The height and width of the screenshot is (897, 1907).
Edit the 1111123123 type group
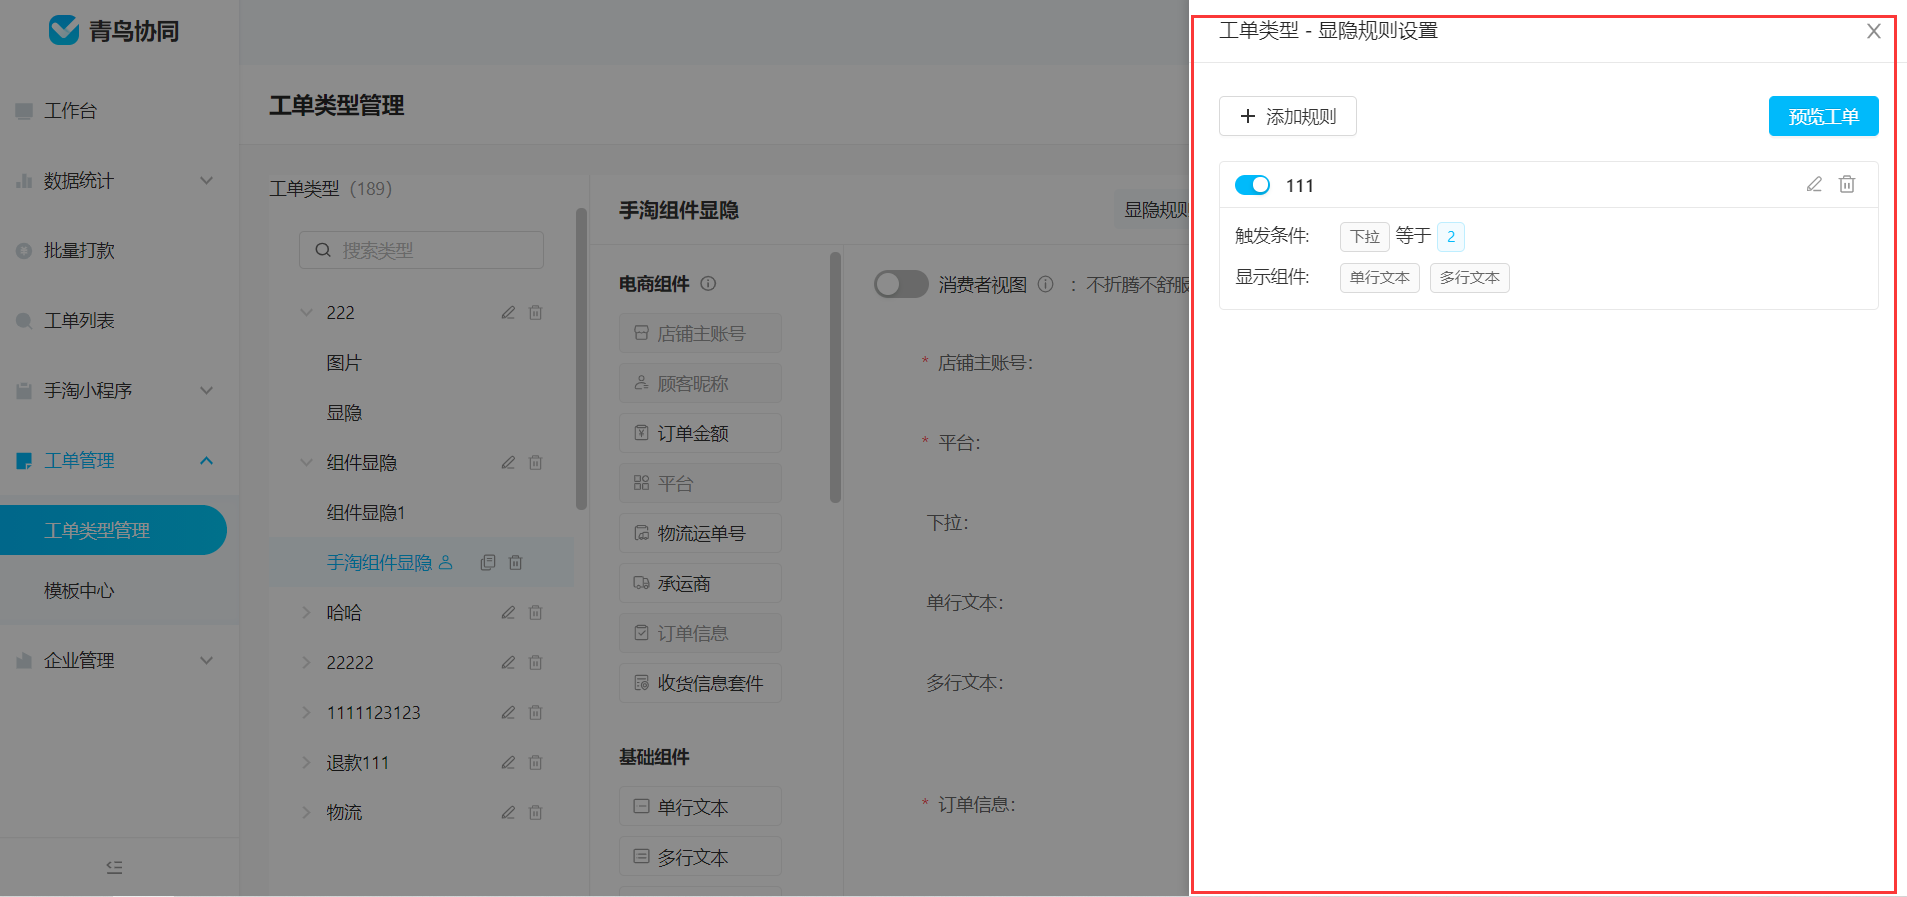click(x=508, y=712)
